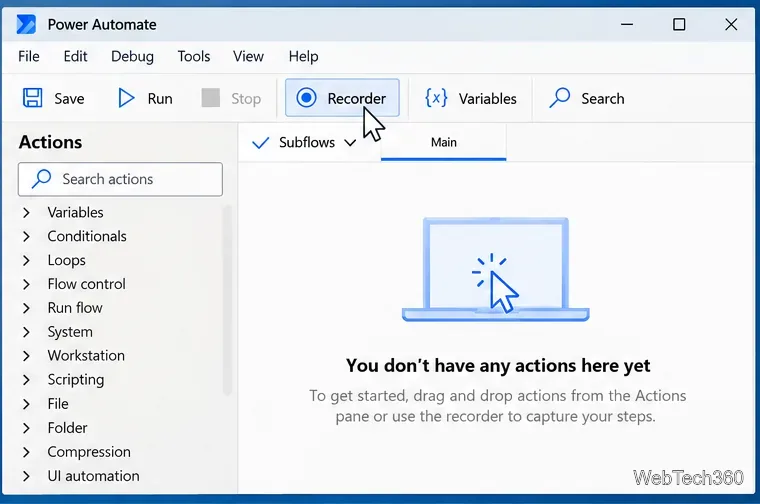Screen dimensions: 760x504
Task: Expand the Loops action group
Action: click(x=27, y=260)
